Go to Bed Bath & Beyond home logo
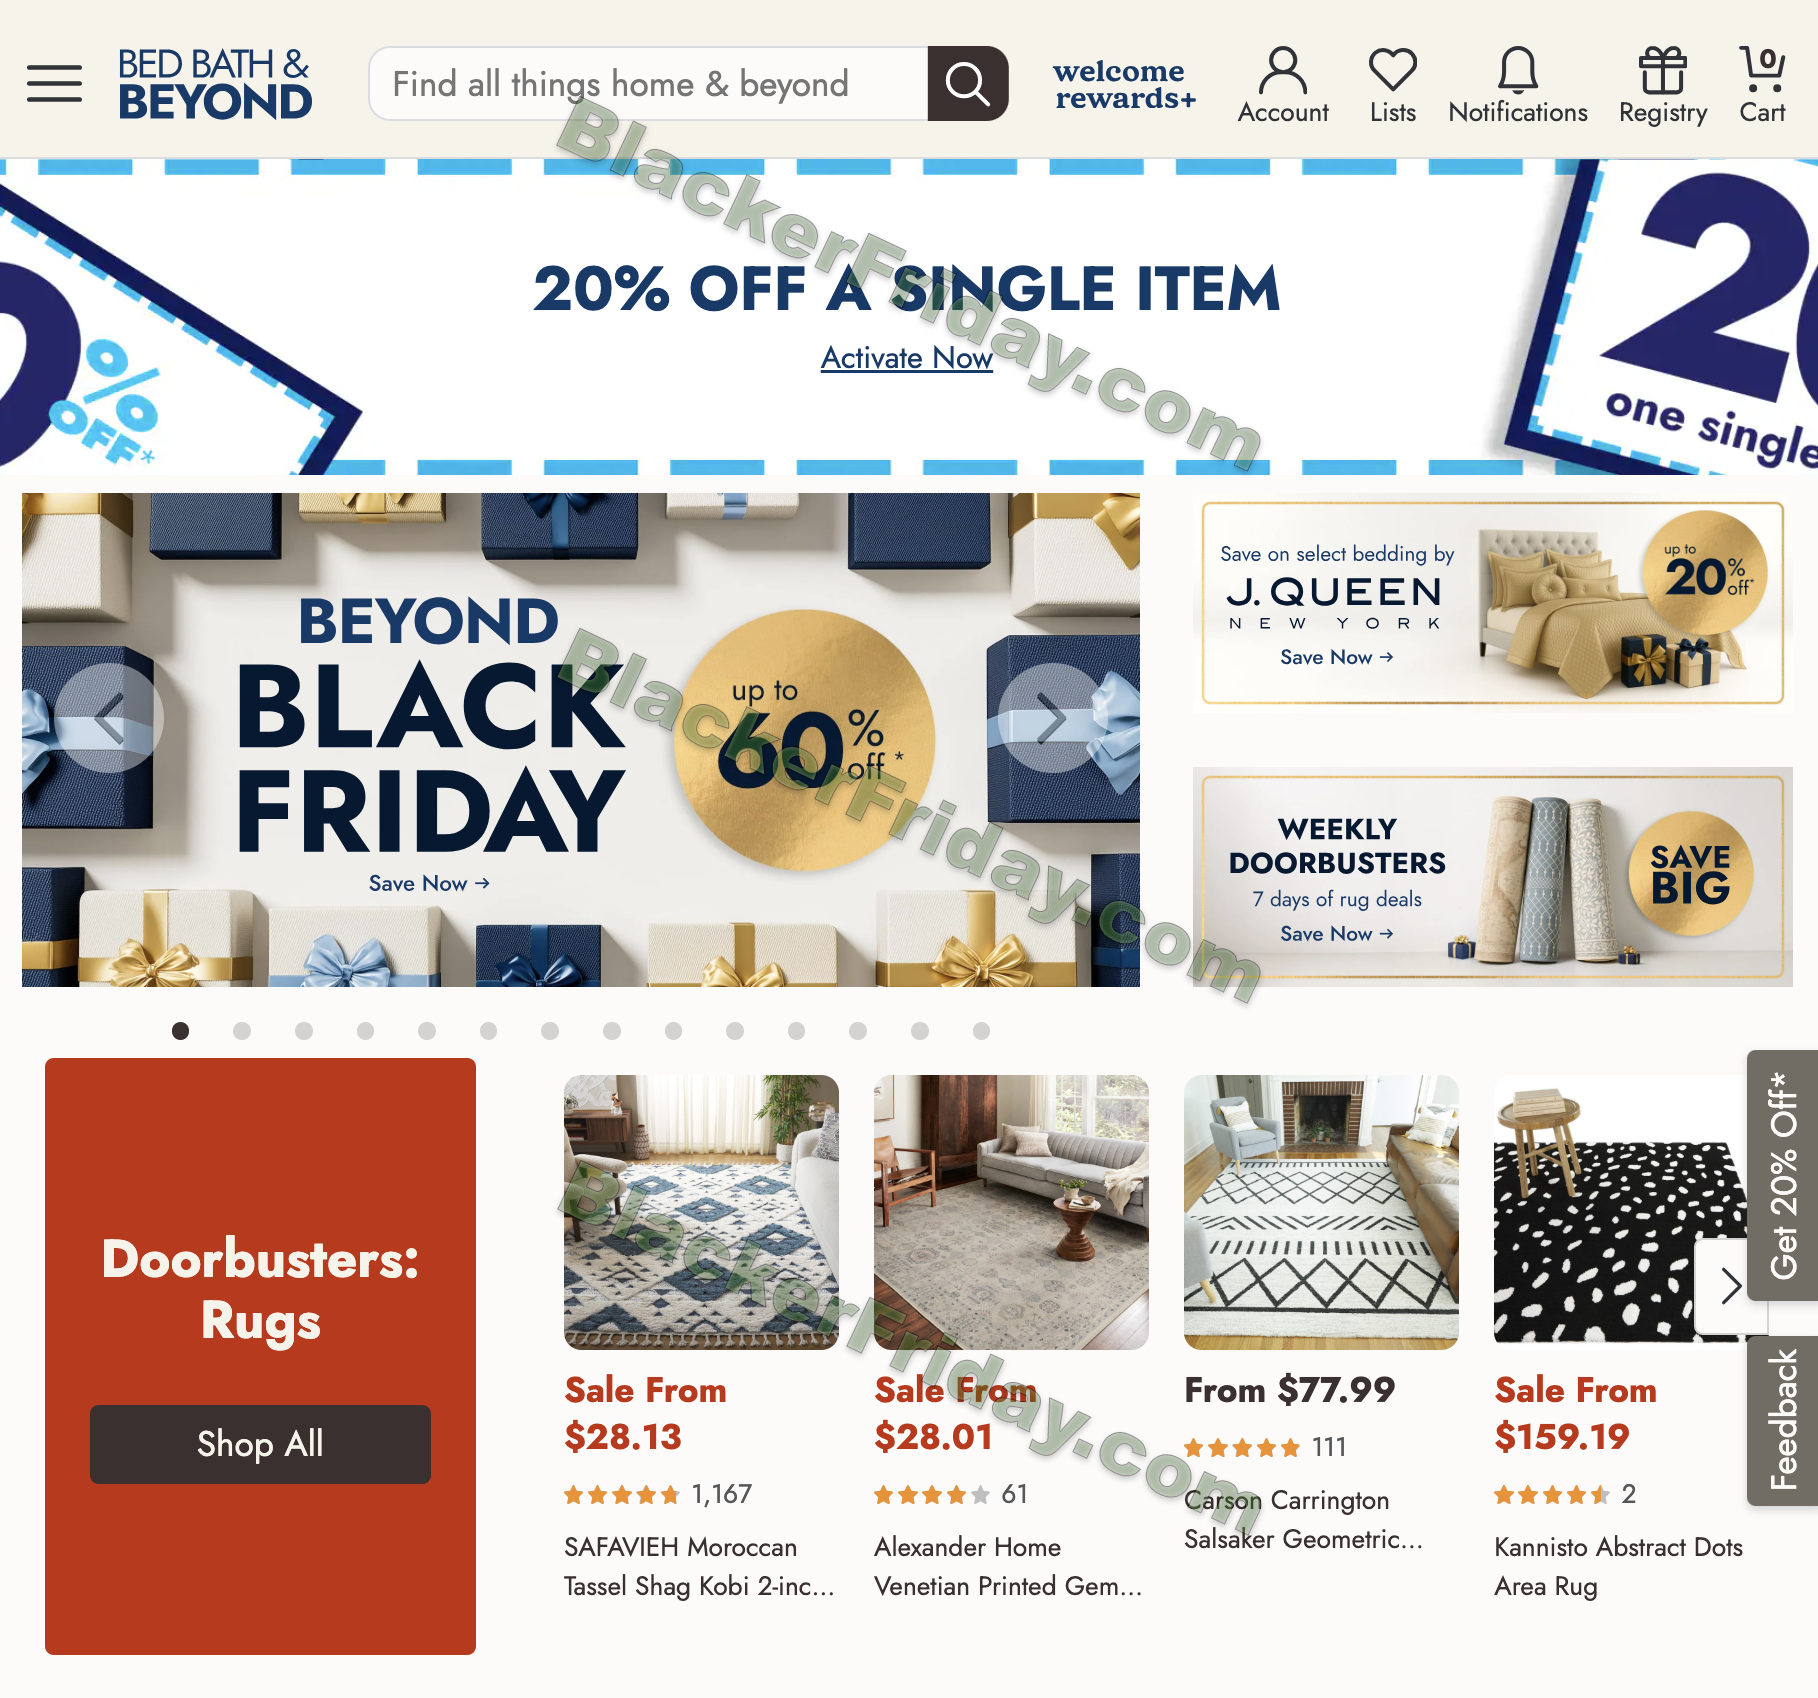 214,84
